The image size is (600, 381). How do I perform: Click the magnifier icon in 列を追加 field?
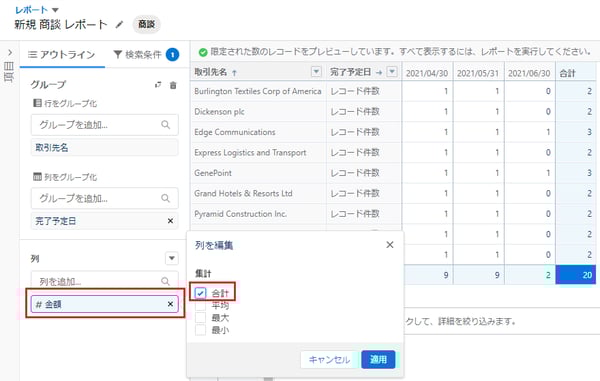point(165,281)
